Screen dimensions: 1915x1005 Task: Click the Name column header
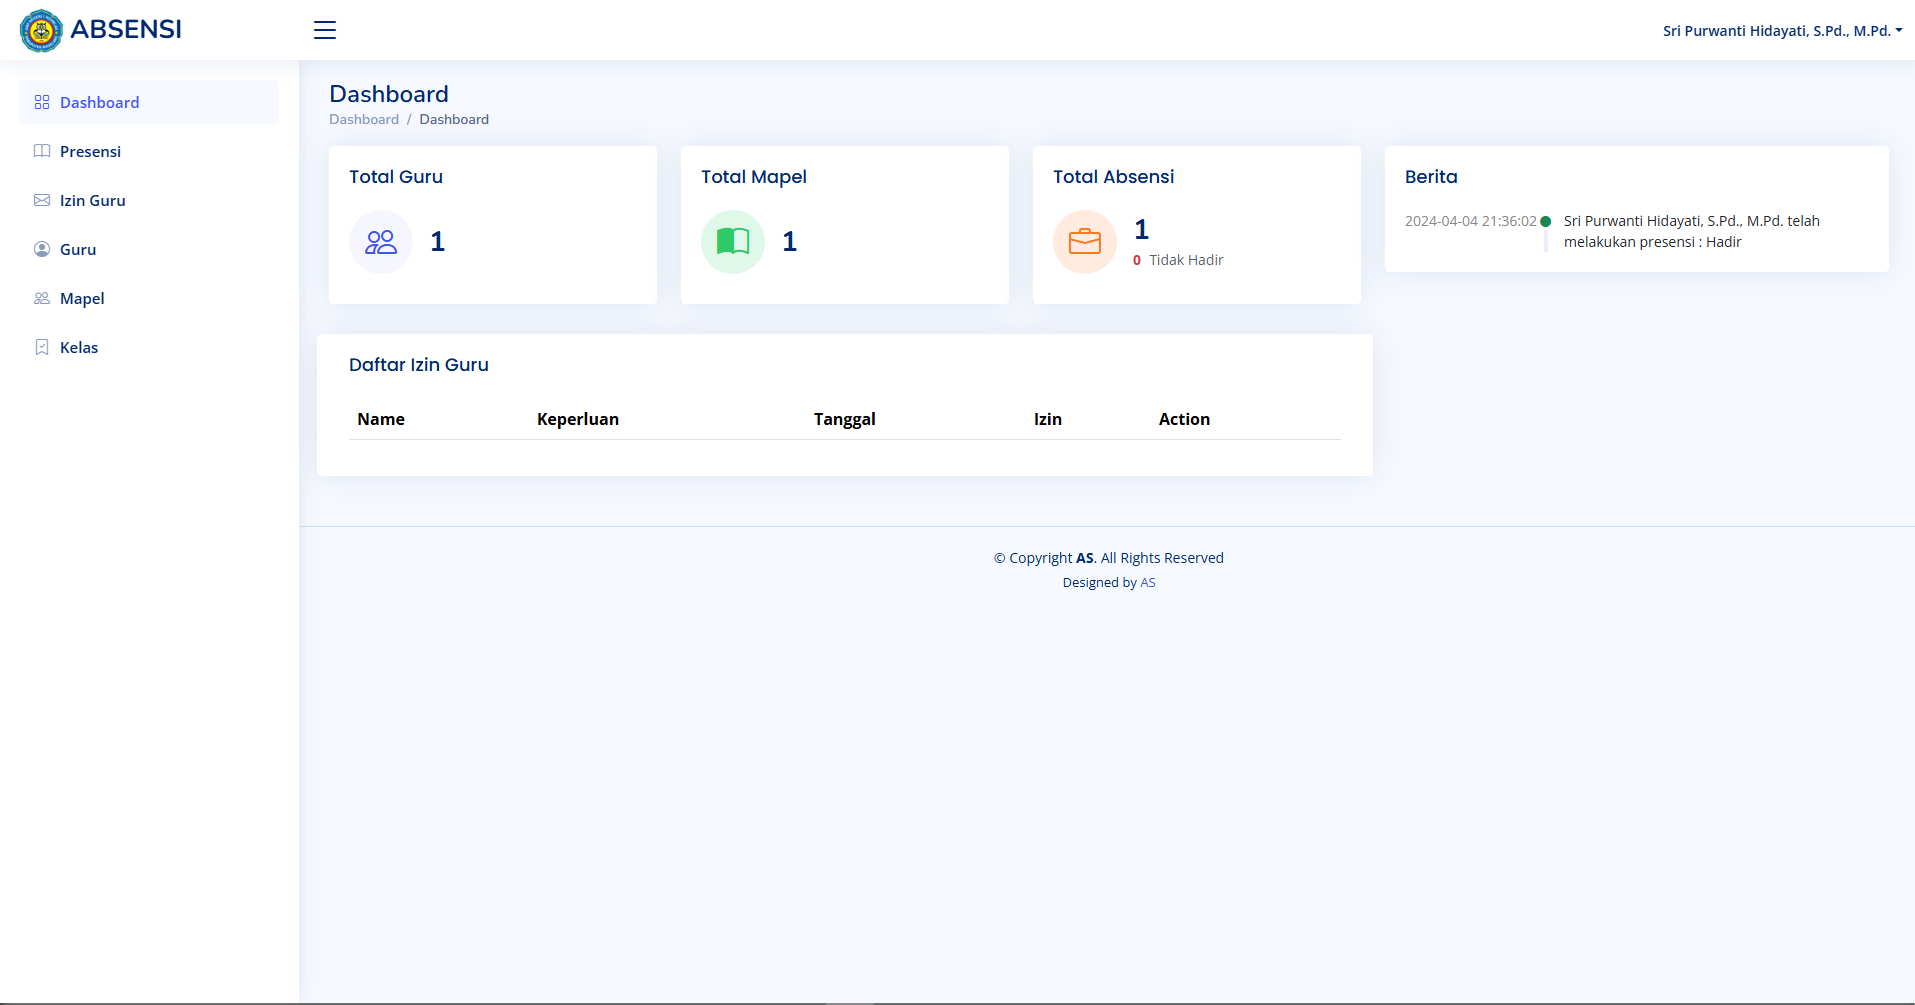point(381,420)
